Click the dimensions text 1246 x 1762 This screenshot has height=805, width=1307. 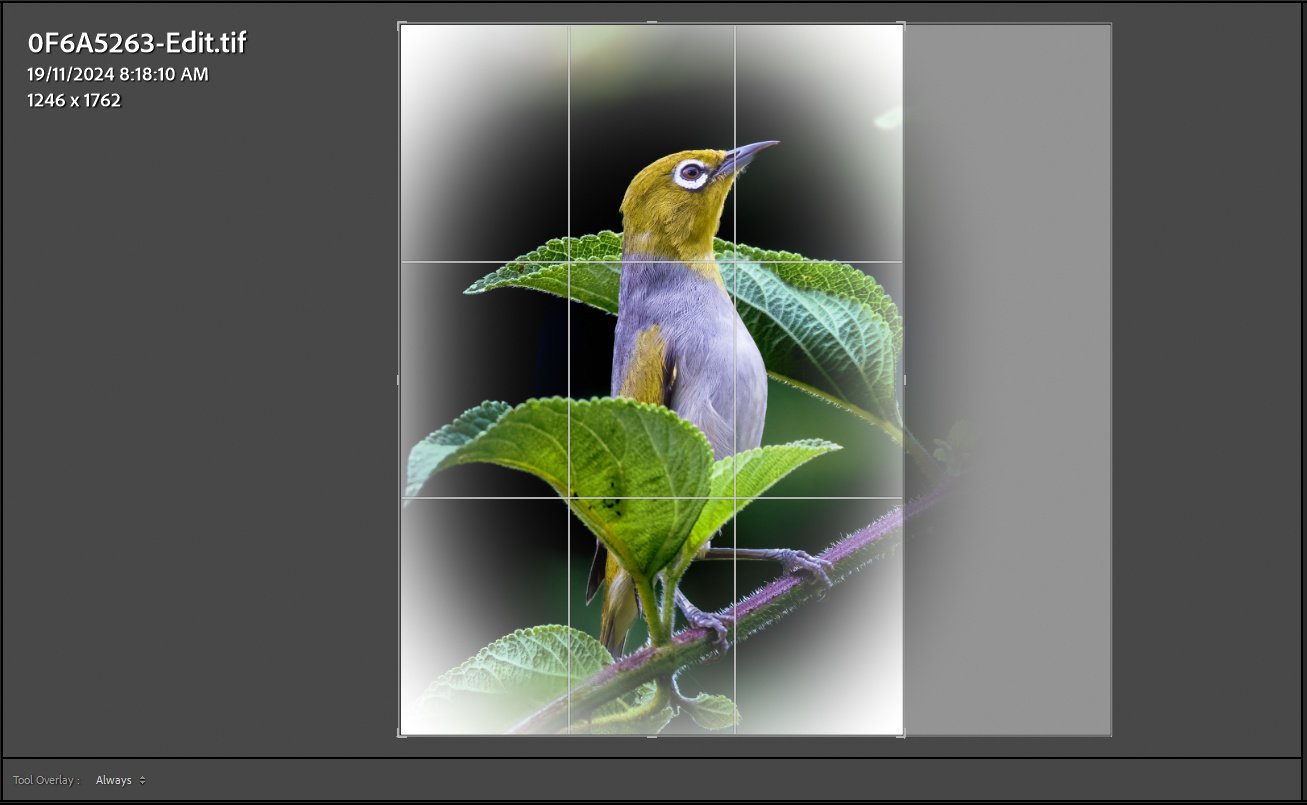[74, 100]
